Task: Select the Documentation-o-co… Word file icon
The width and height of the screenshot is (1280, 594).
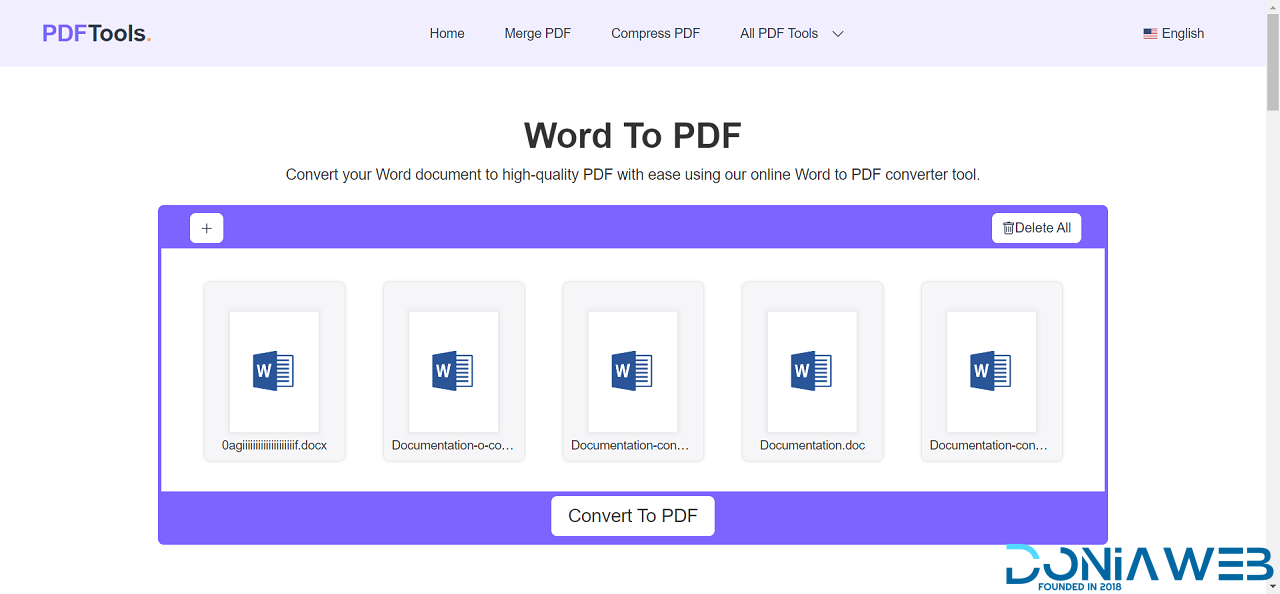Action: [x=453, y=371]
